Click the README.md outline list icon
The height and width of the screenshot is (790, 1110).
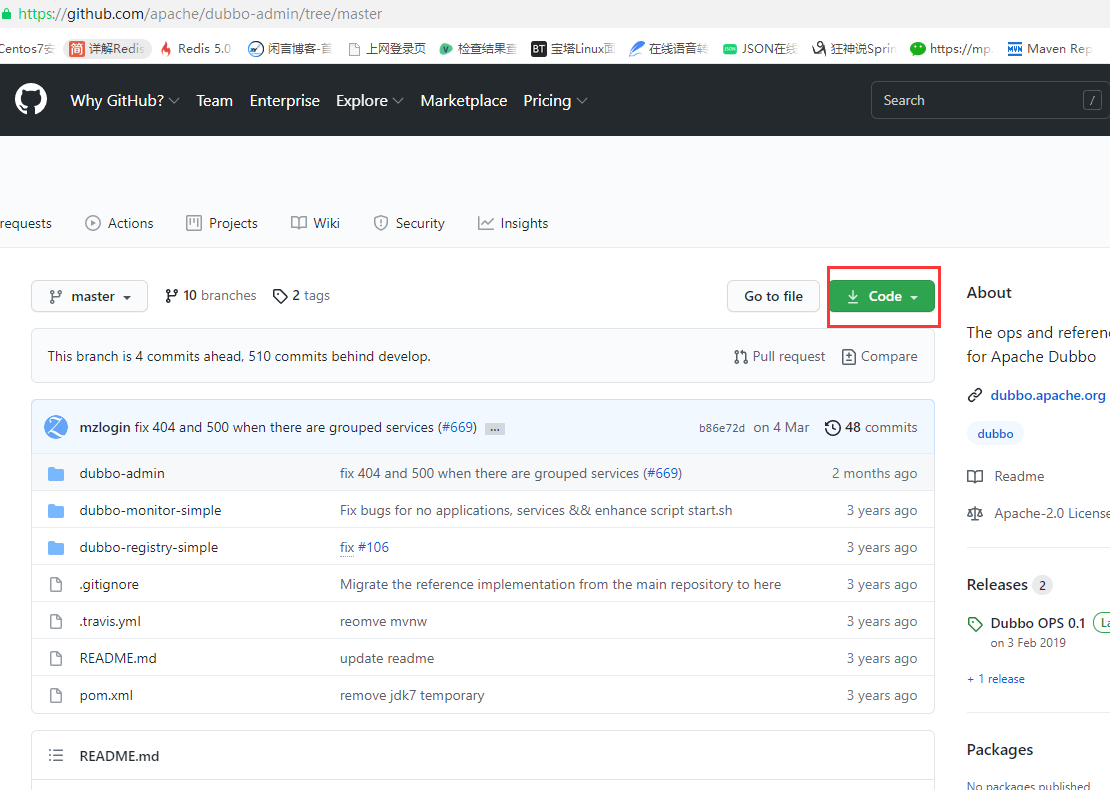tap(56, 755)
